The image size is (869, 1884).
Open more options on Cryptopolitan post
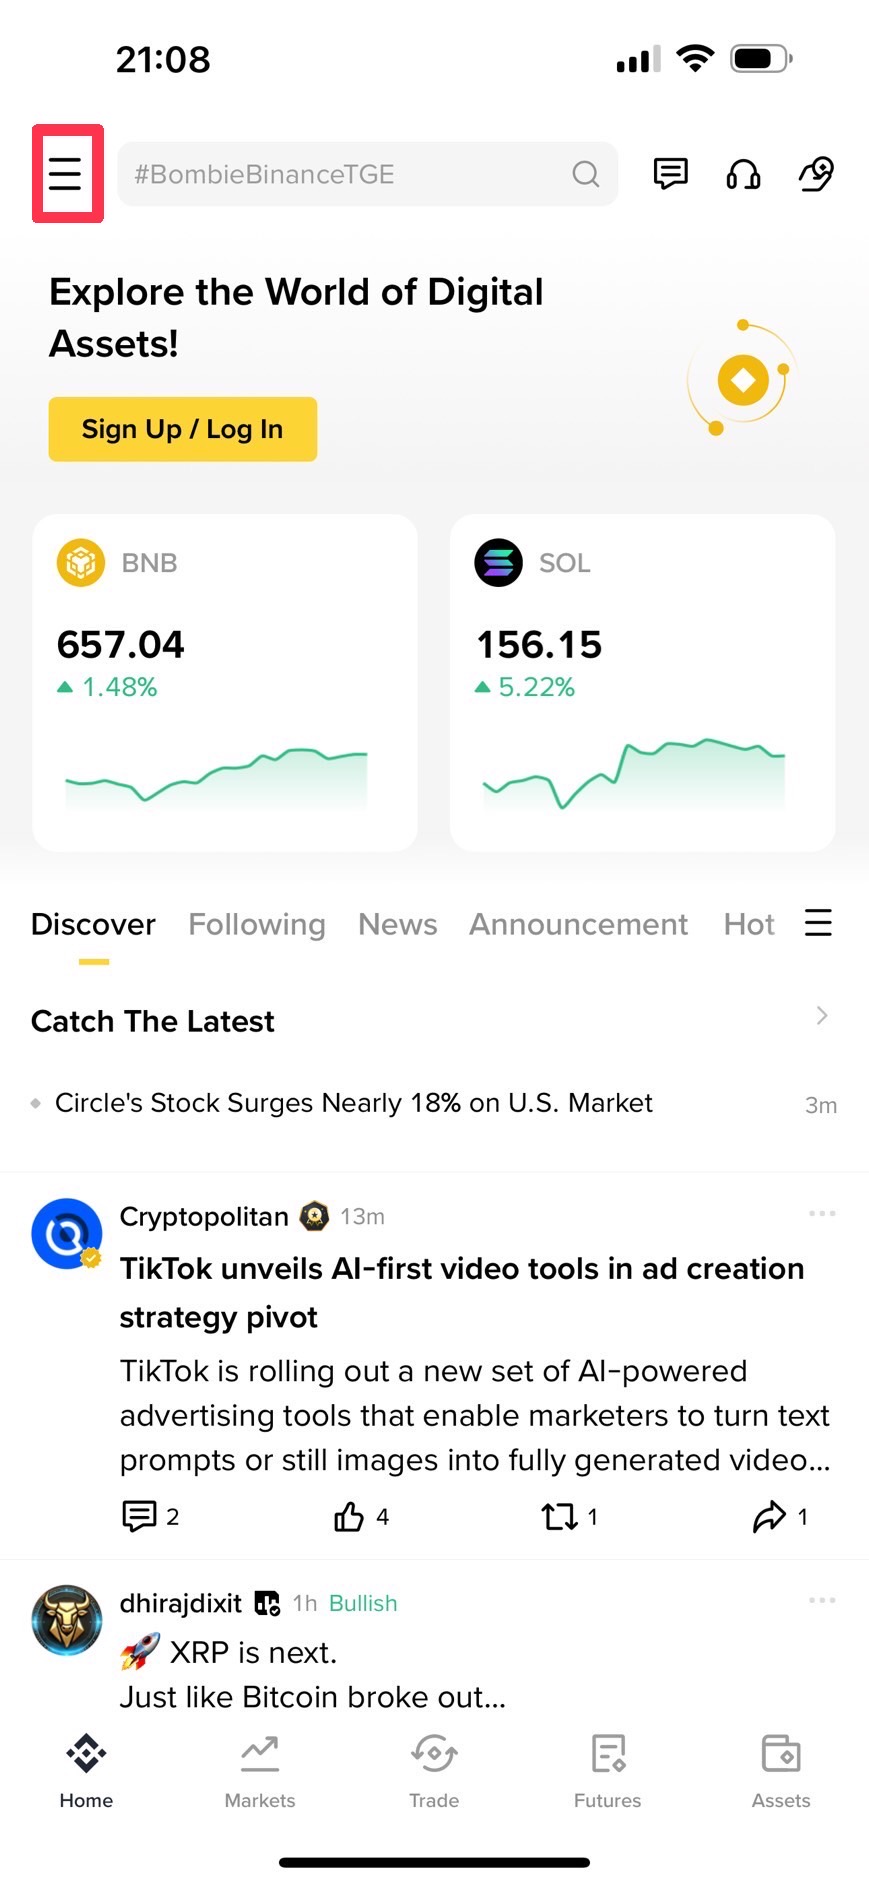click(822, 1213)
